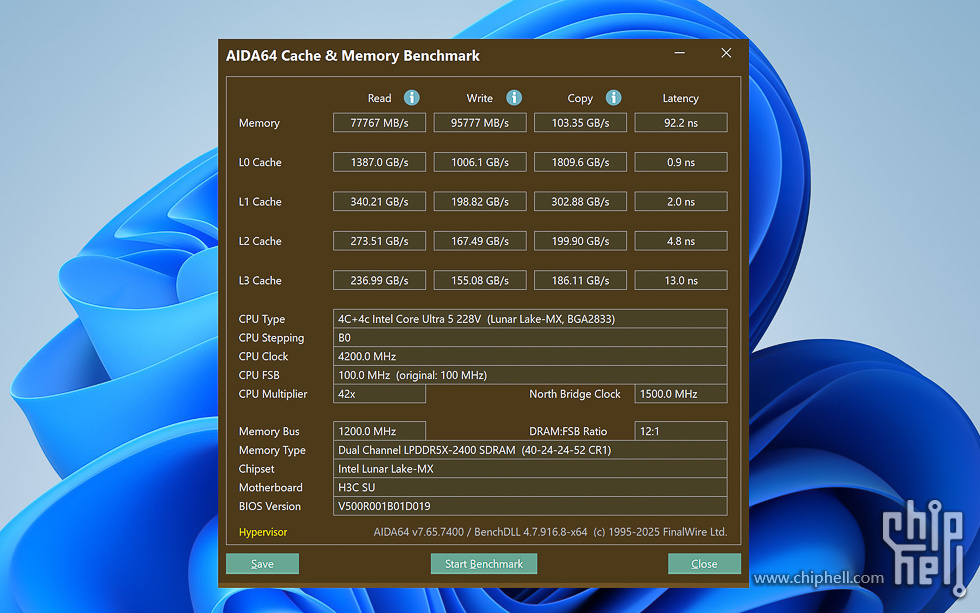Click the CPU Type label
Image resolution: width=980 pixels, height=613 pixels.
pyautogui.click(x=262, y=319)
